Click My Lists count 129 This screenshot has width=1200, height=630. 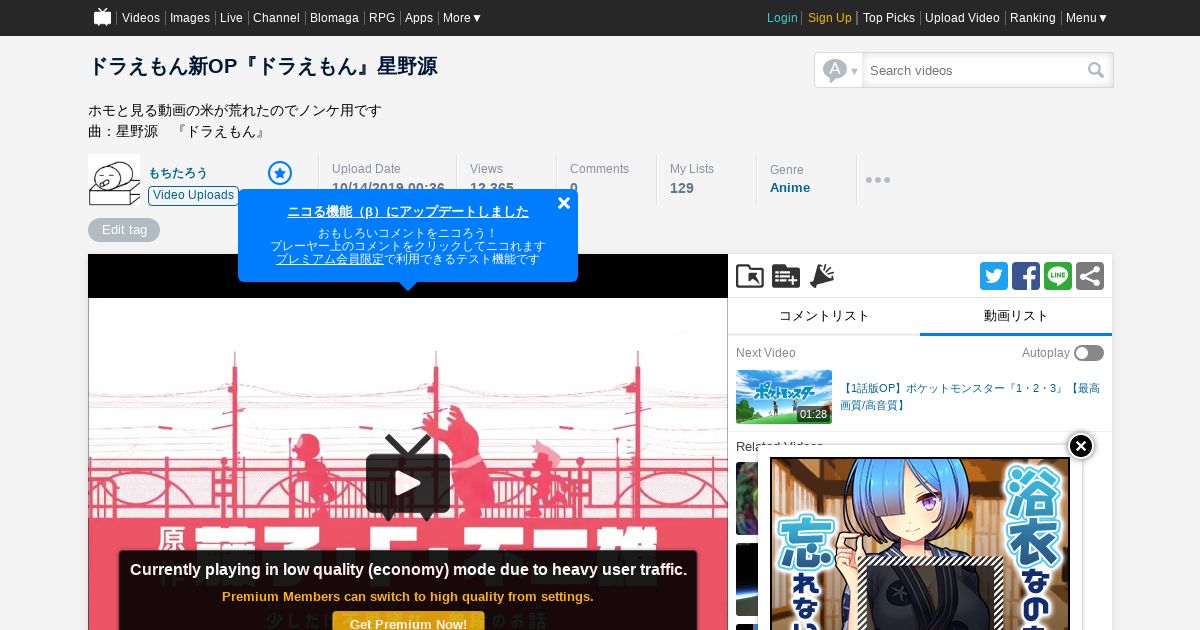tap(682, 188)
